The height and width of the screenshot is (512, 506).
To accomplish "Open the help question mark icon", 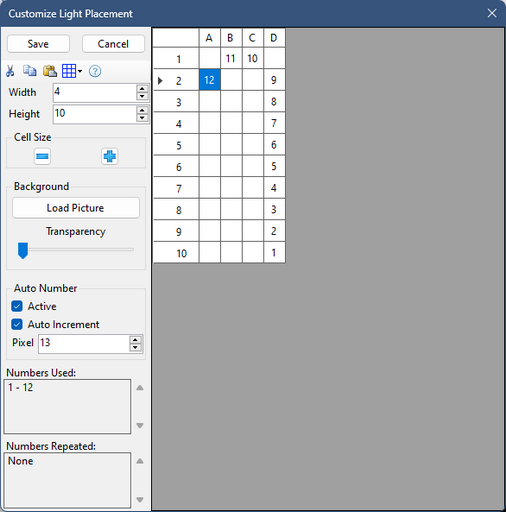I will click(95, 71).
